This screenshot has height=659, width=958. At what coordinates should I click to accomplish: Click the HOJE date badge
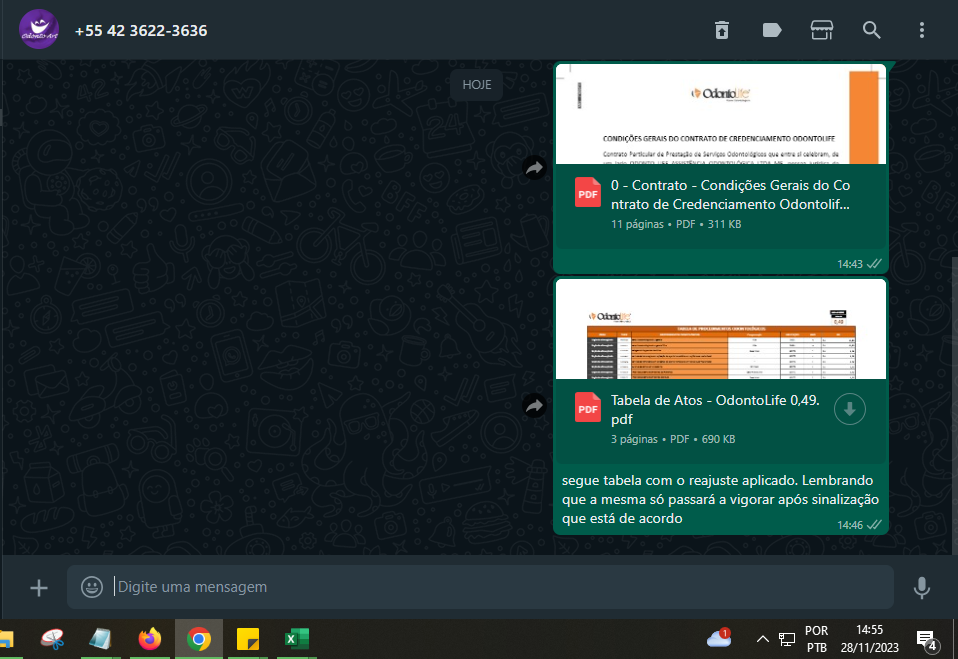pyautogui.click(x=477, y=85)
